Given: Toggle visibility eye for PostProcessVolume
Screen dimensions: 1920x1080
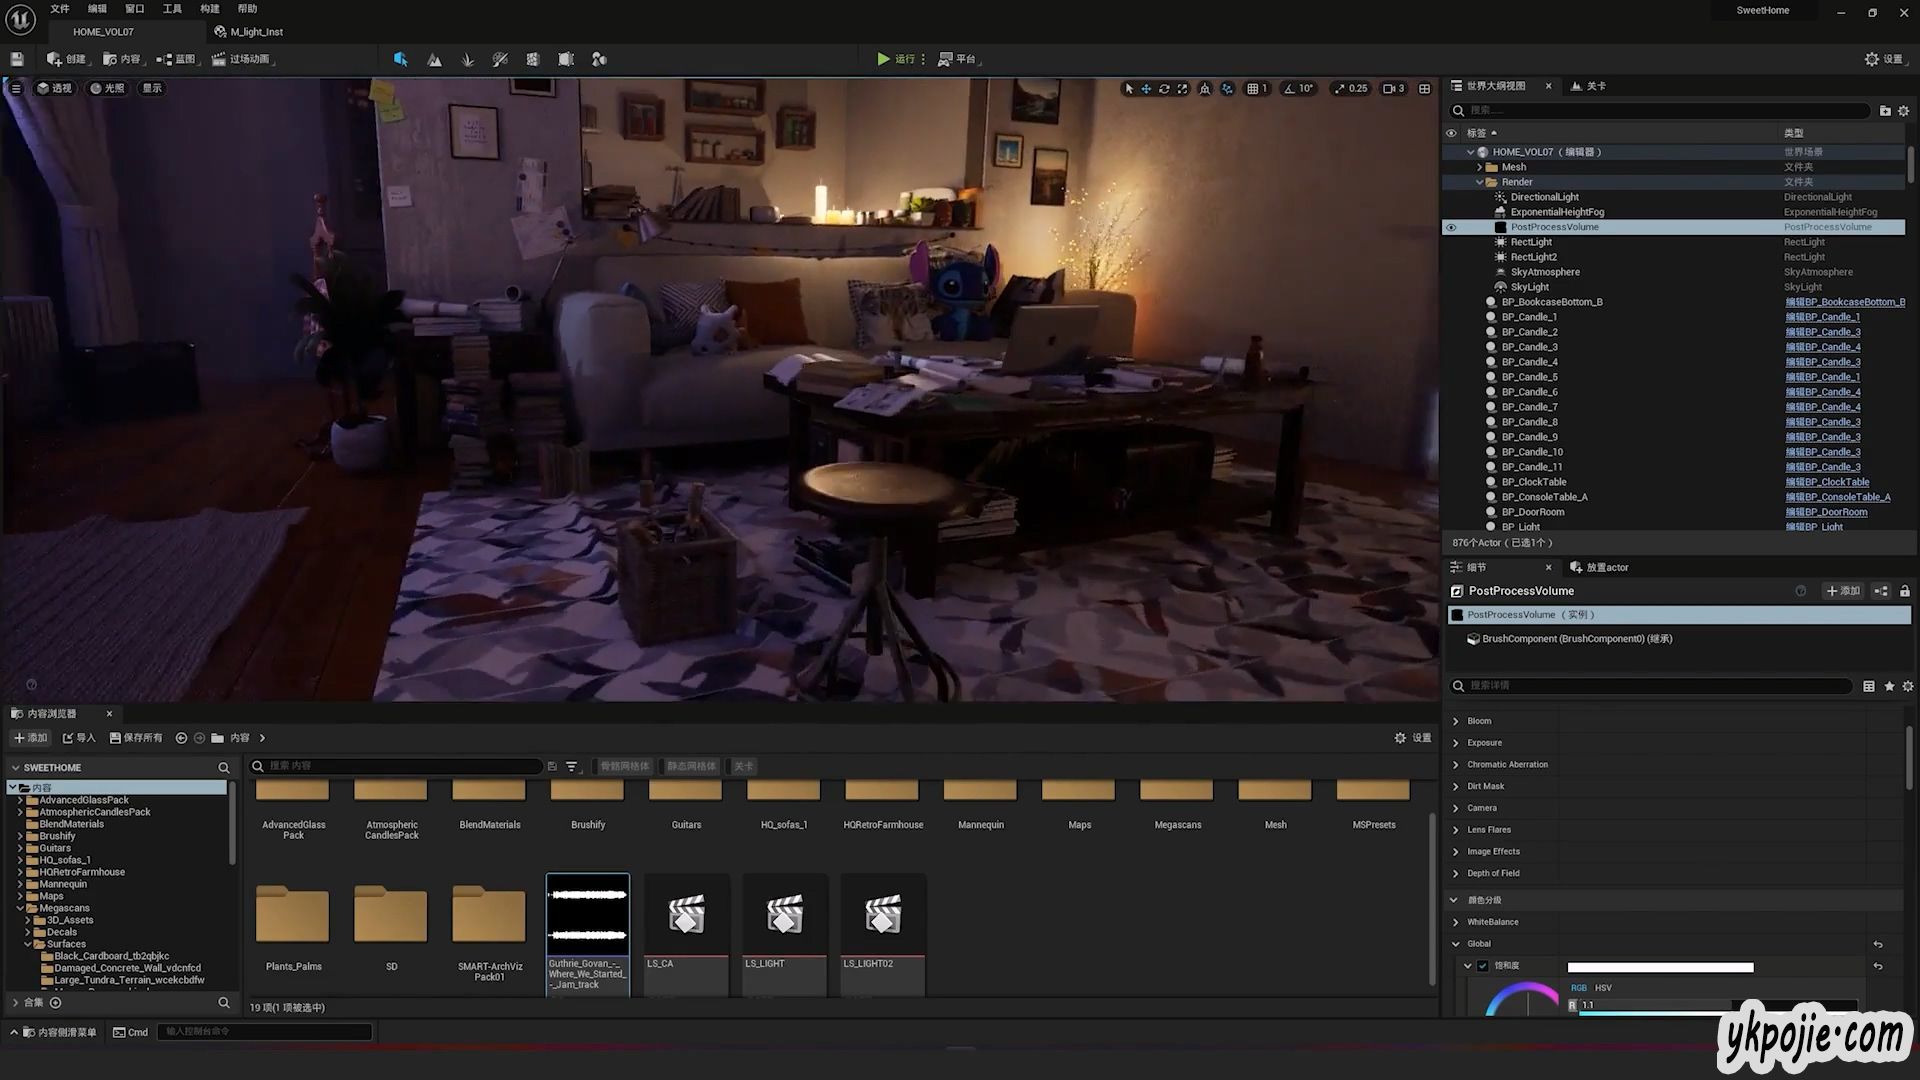Looking at the screenshot, I should pos(1451,228).
